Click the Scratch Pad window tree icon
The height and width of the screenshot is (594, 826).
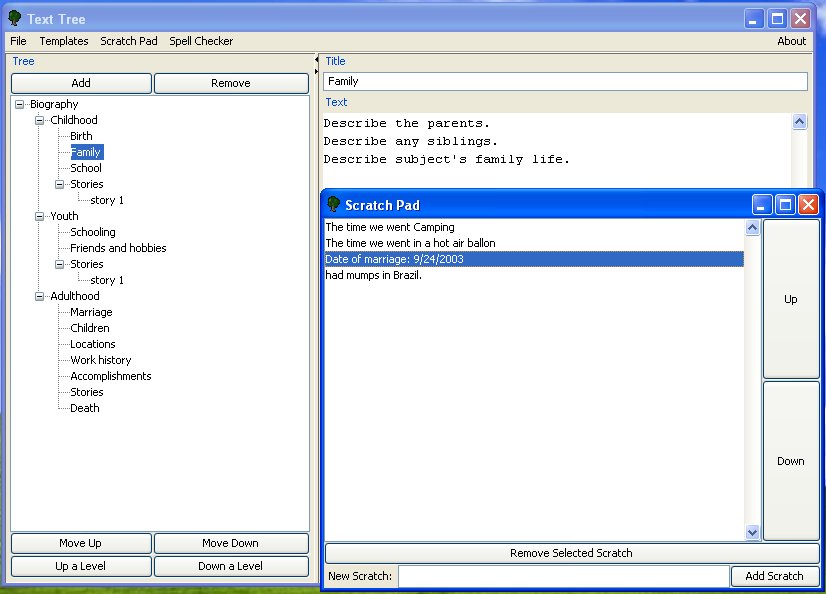pos(333,204)
